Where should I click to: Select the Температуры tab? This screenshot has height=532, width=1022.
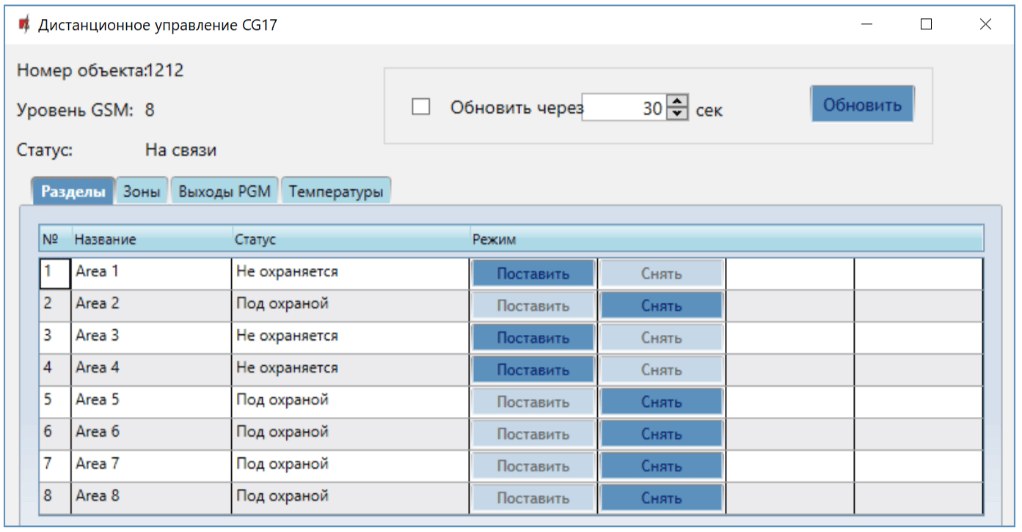pos(335,192)
